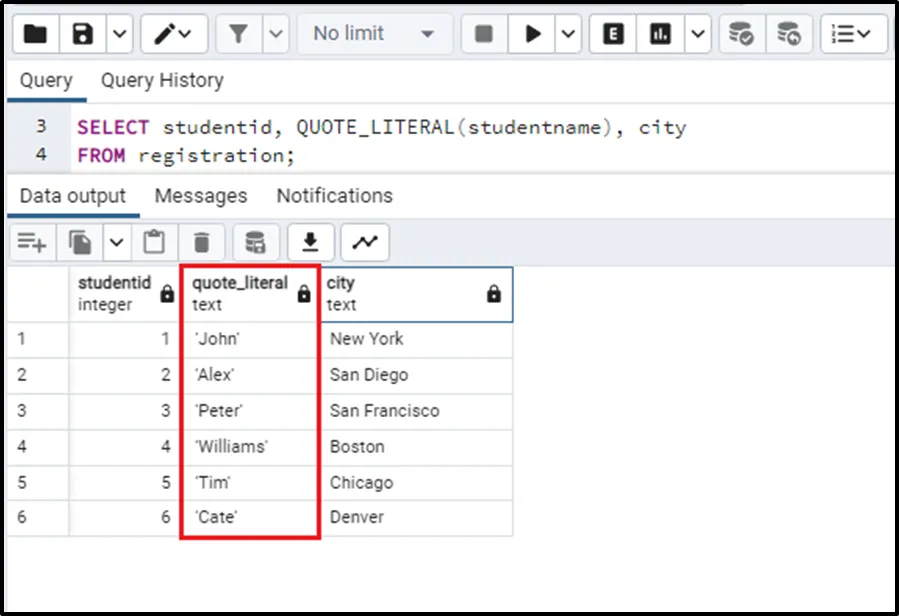Click the Stop query square button

(484, 34)
